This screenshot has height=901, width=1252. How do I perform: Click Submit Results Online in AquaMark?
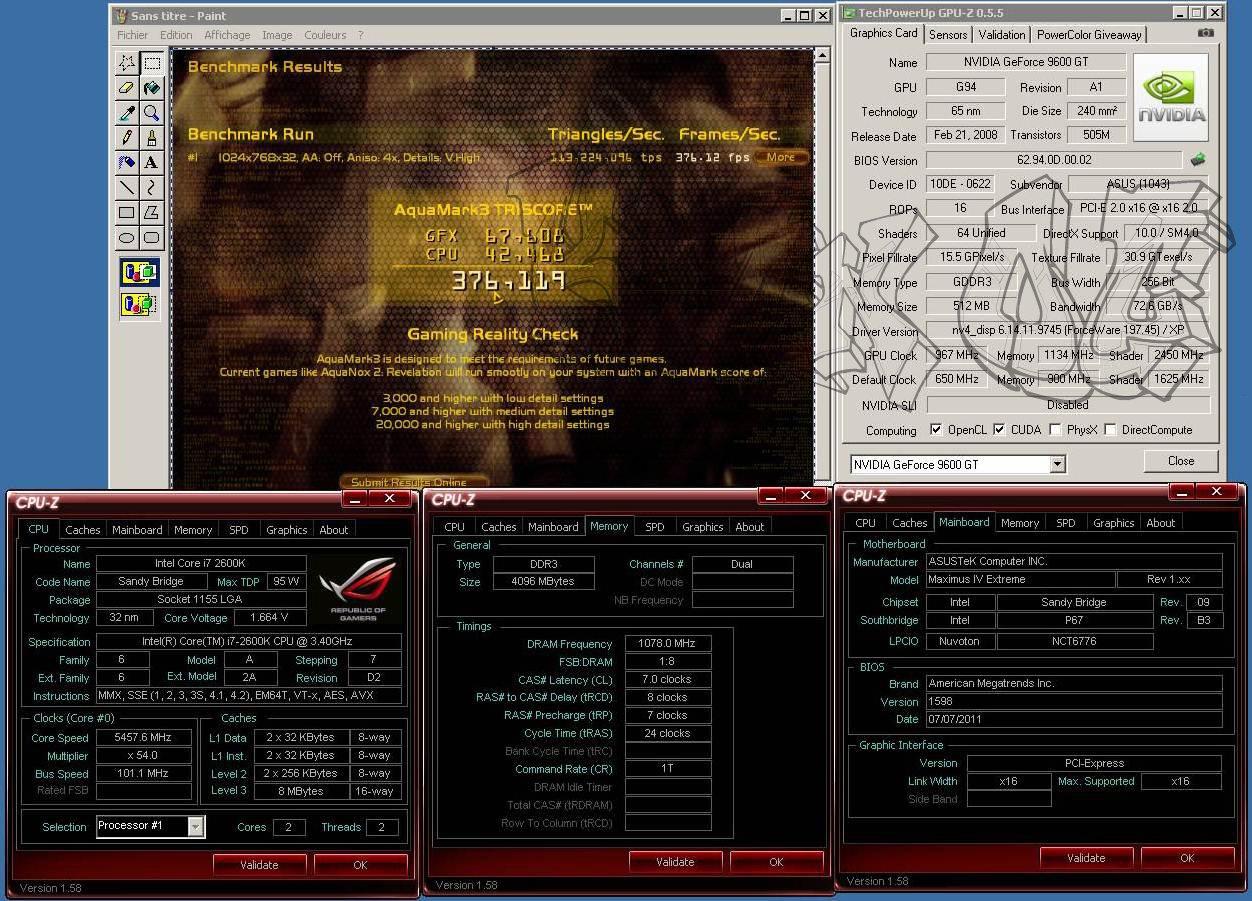pos(414,482)
